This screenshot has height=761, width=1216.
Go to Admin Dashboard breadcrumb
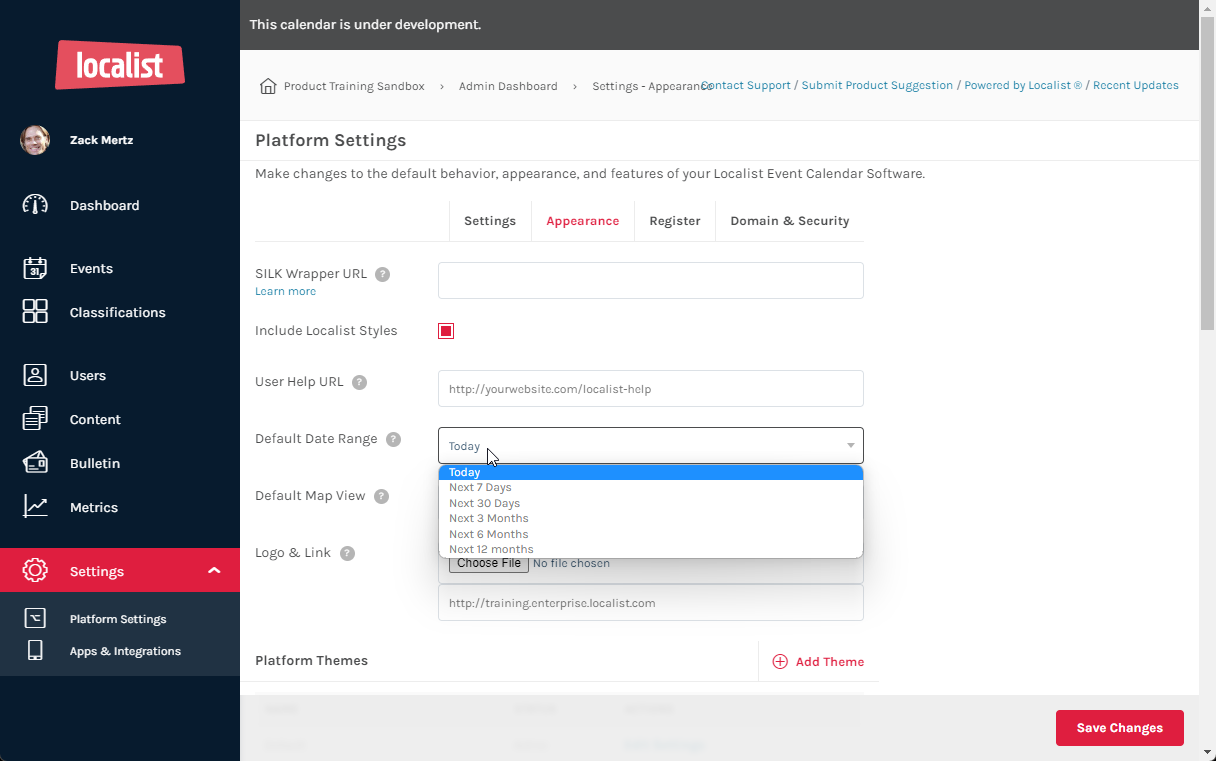[508, 86]
